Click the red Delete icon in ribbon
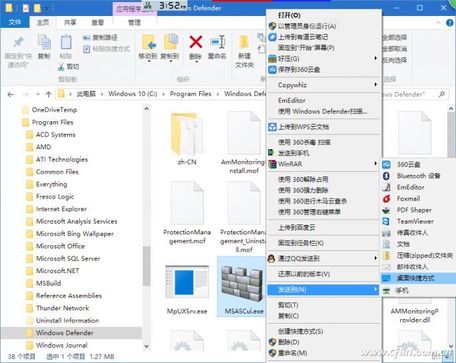This screenshot has width=456, height=363. [x=196, y=43]
